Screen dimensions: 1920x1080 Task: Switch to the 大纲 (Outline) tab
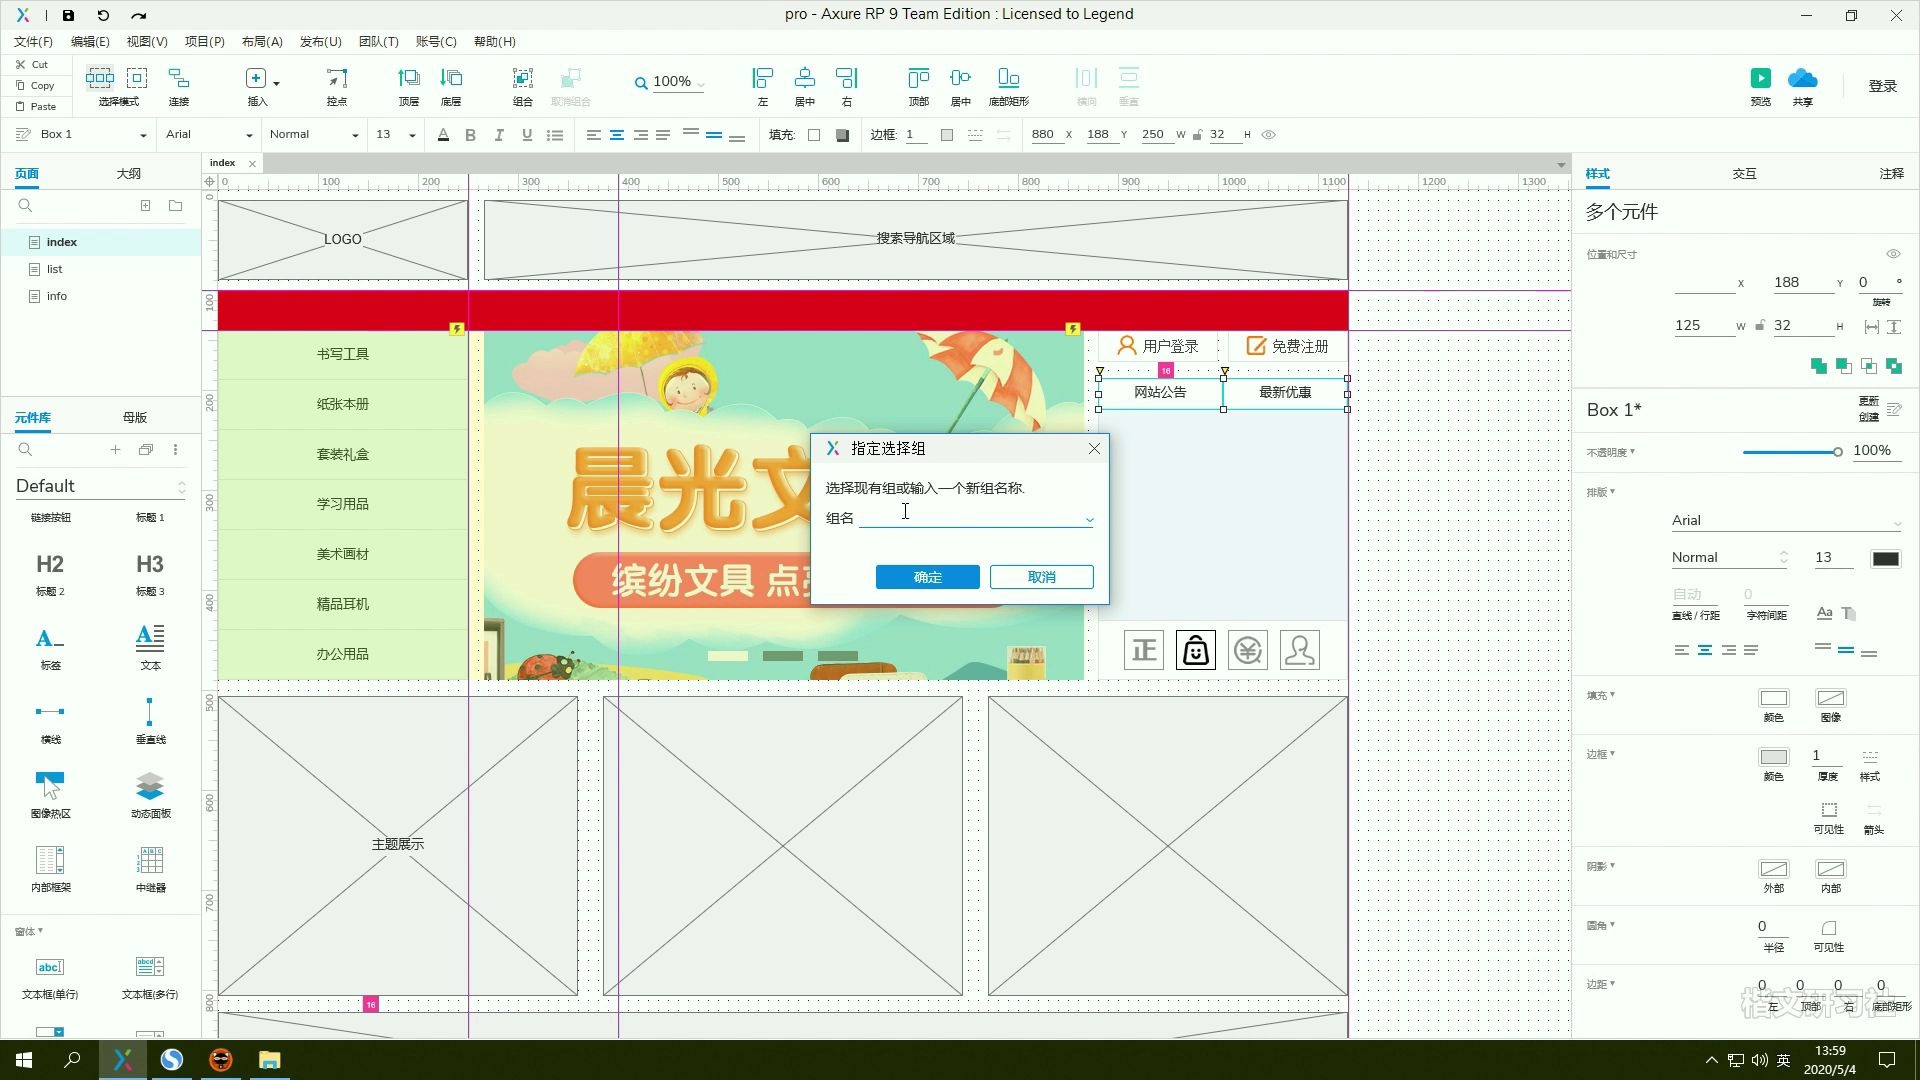point(129,173)
